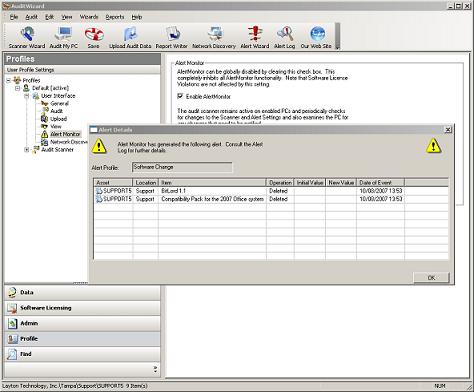Click the Profile panel icon
The image size is (474, 392).
pyautogui.click(x=13, y=339)
